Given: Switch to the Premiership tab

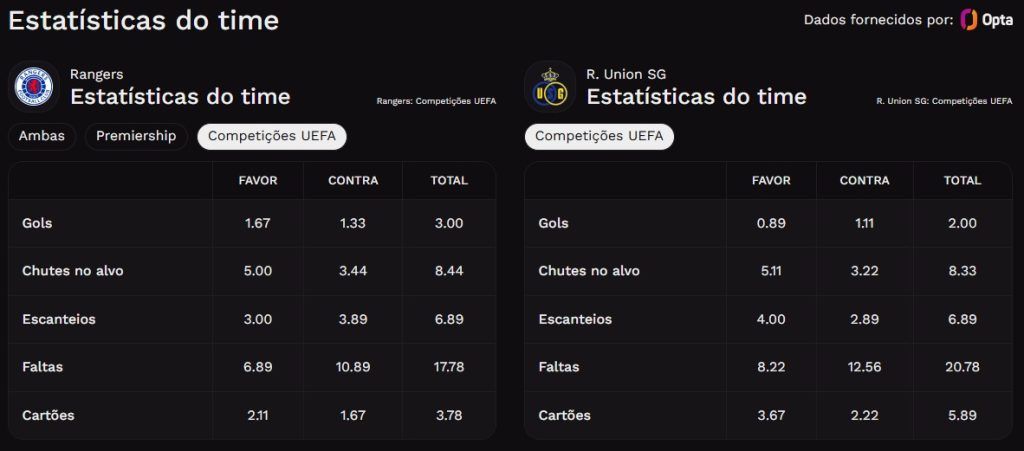Looking at the screenshot, I should point(136,136).
